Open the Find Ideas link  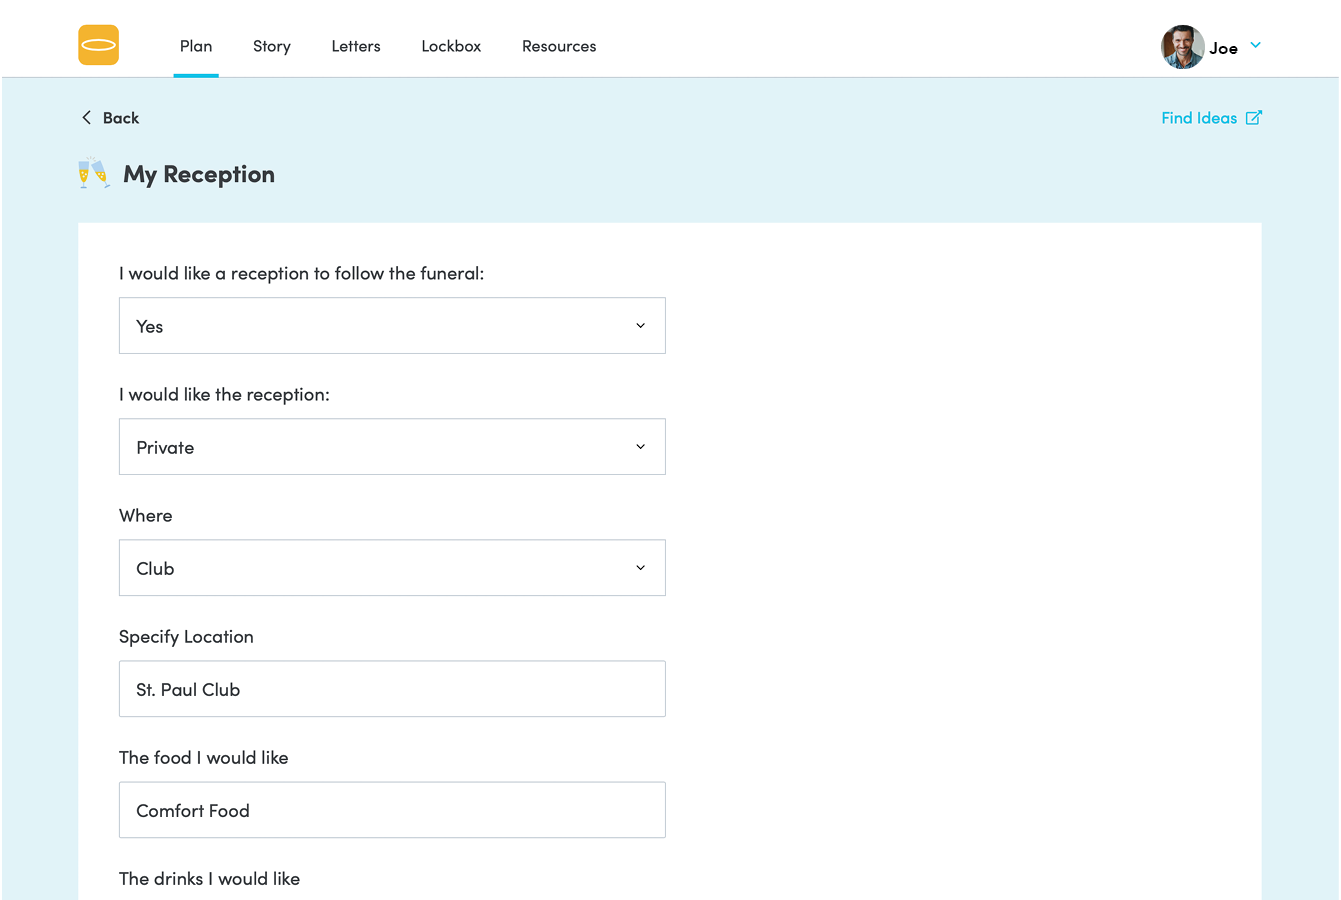tap(1199, 118)
